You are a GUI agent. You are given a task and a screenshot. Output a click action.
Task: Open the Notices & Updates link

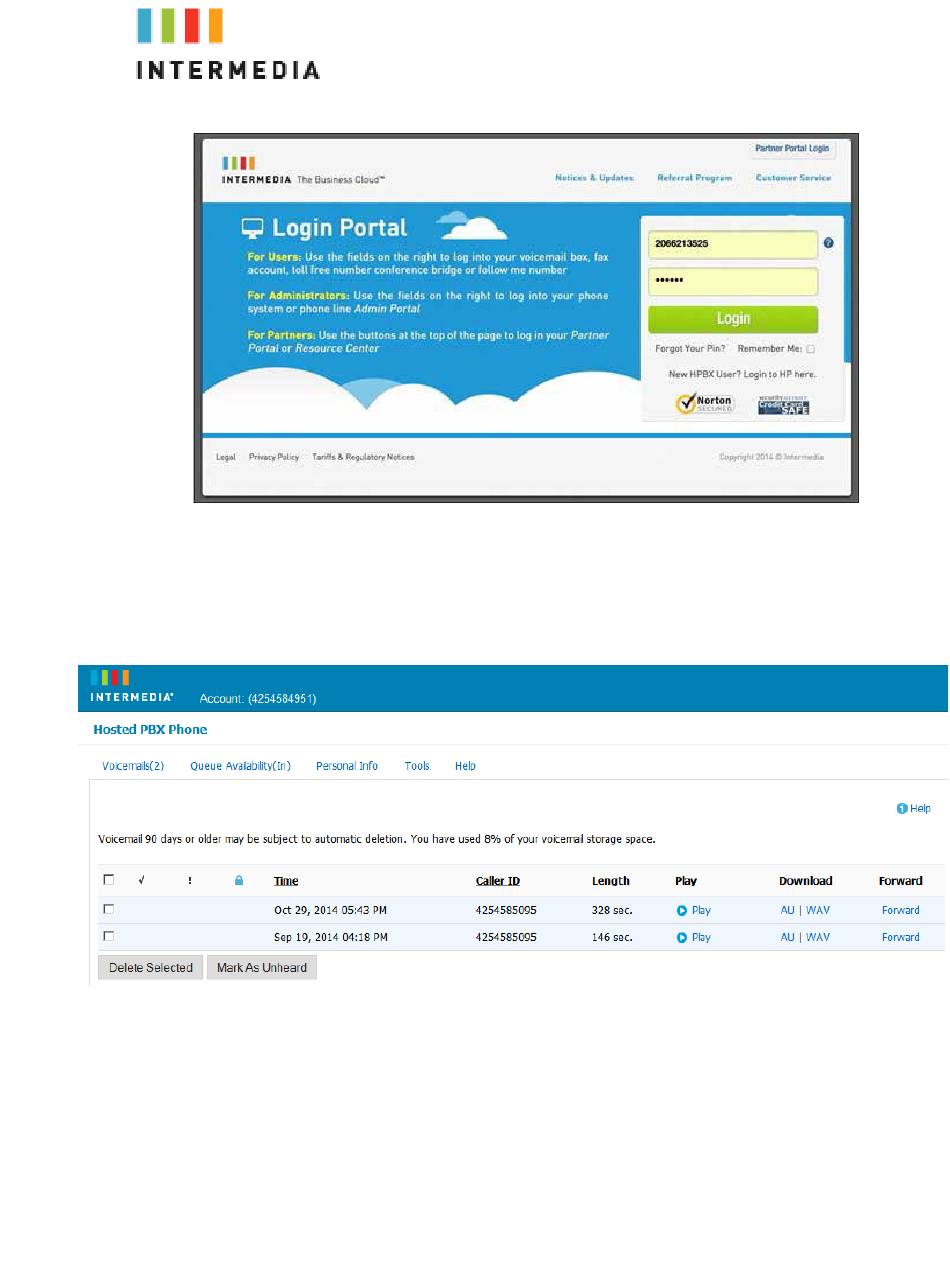(595, 178)
